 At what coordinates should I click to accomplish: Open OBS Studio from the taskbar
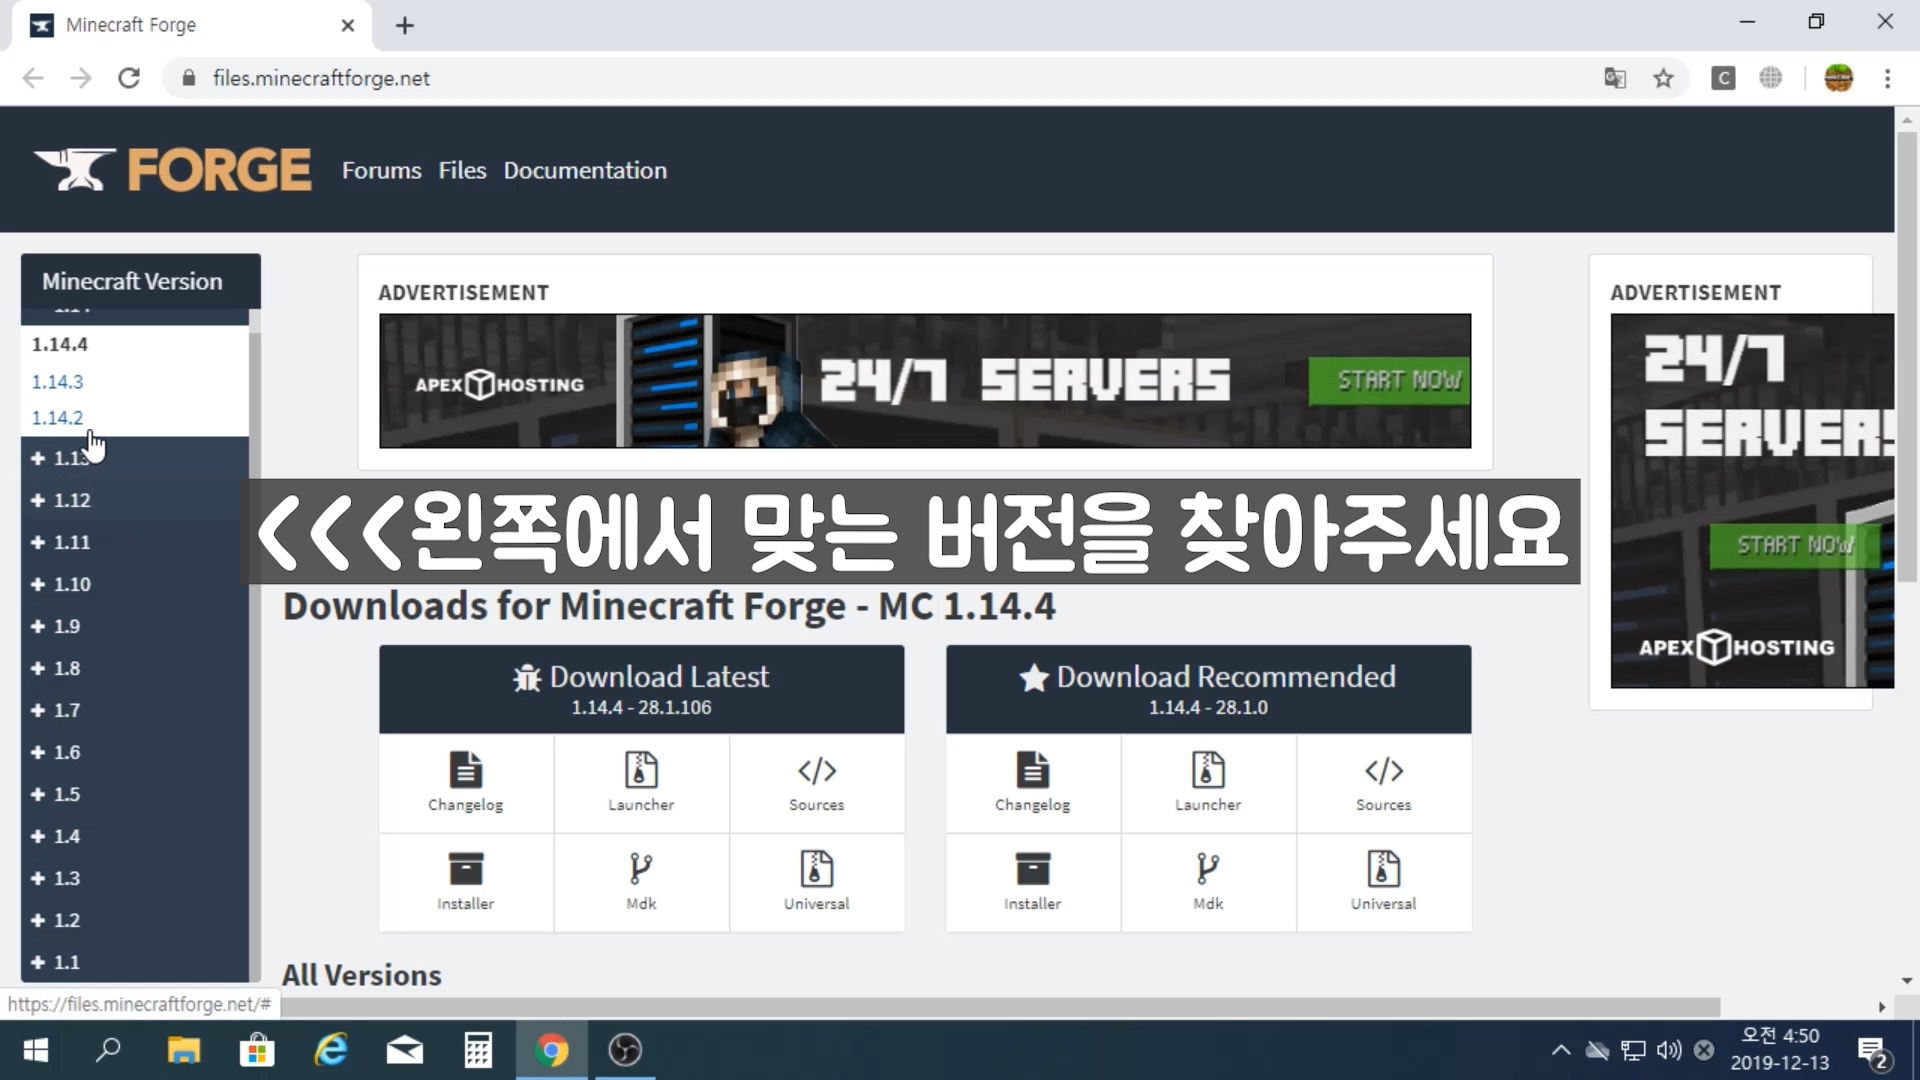click(x=625, y=1050)
